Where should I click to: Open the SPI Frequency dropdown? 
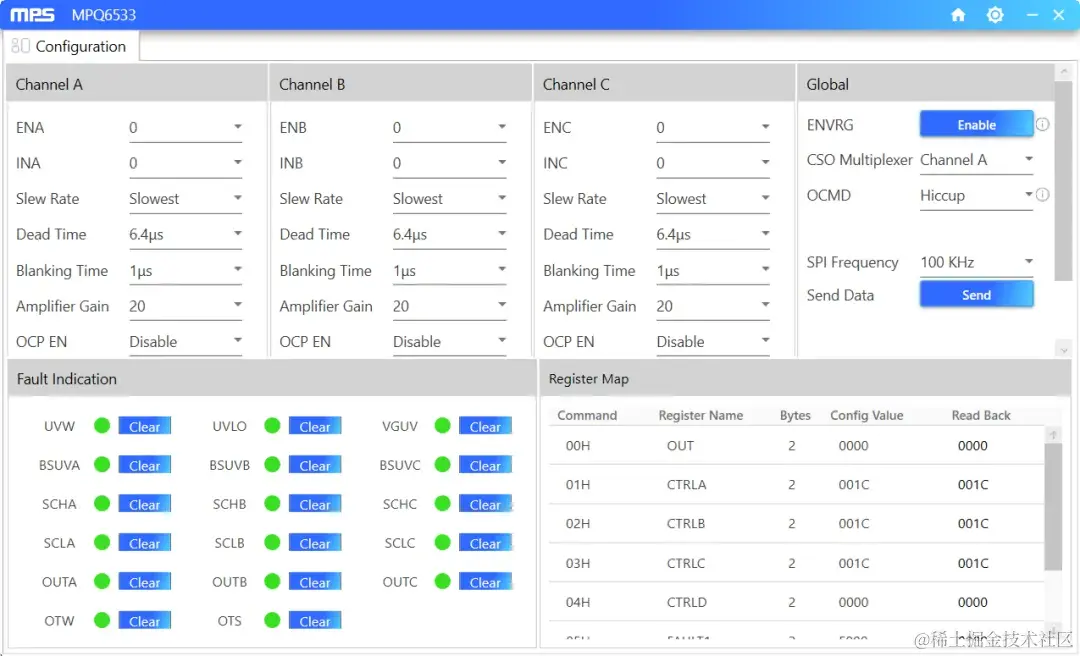[977, 263]
